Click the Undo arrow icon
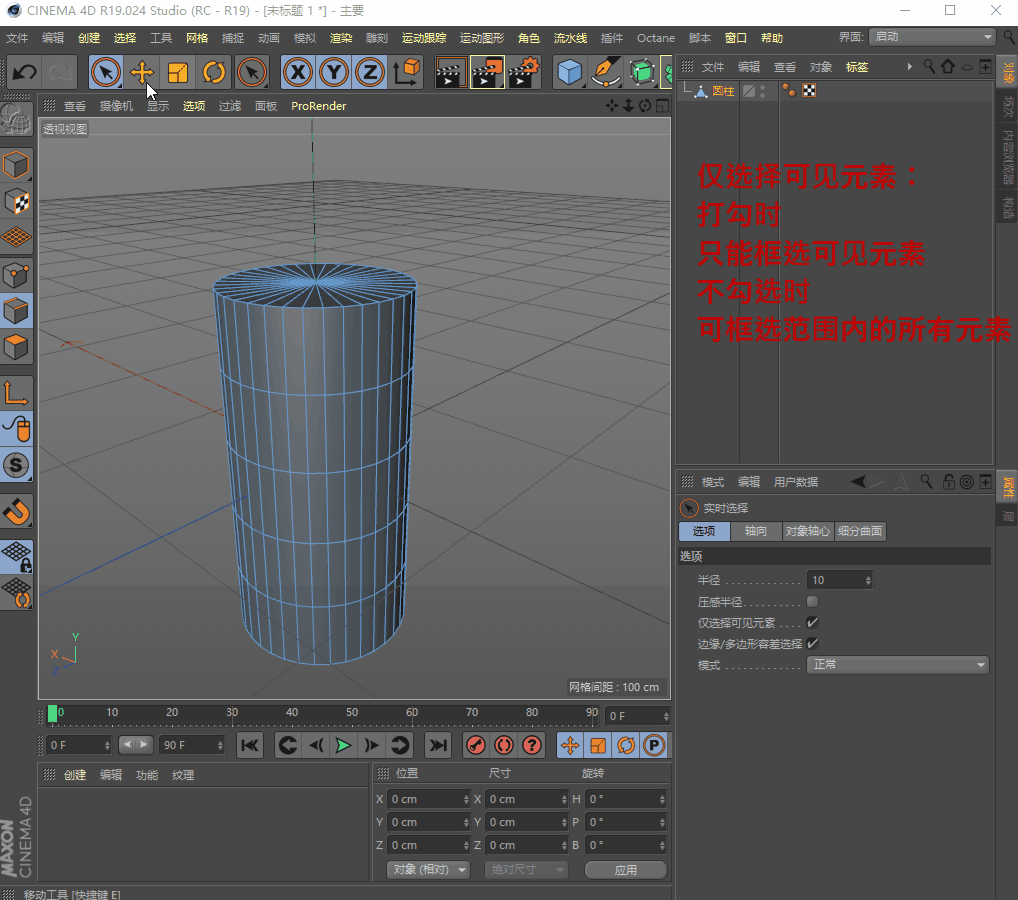The height and width of the screenshot is (900, 1018). click(24, 72)
